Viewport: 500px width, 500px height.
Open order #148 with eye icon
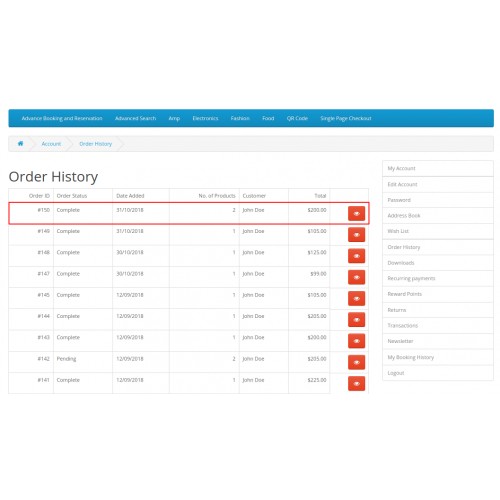pyautogui.click(x=356, y=256)
